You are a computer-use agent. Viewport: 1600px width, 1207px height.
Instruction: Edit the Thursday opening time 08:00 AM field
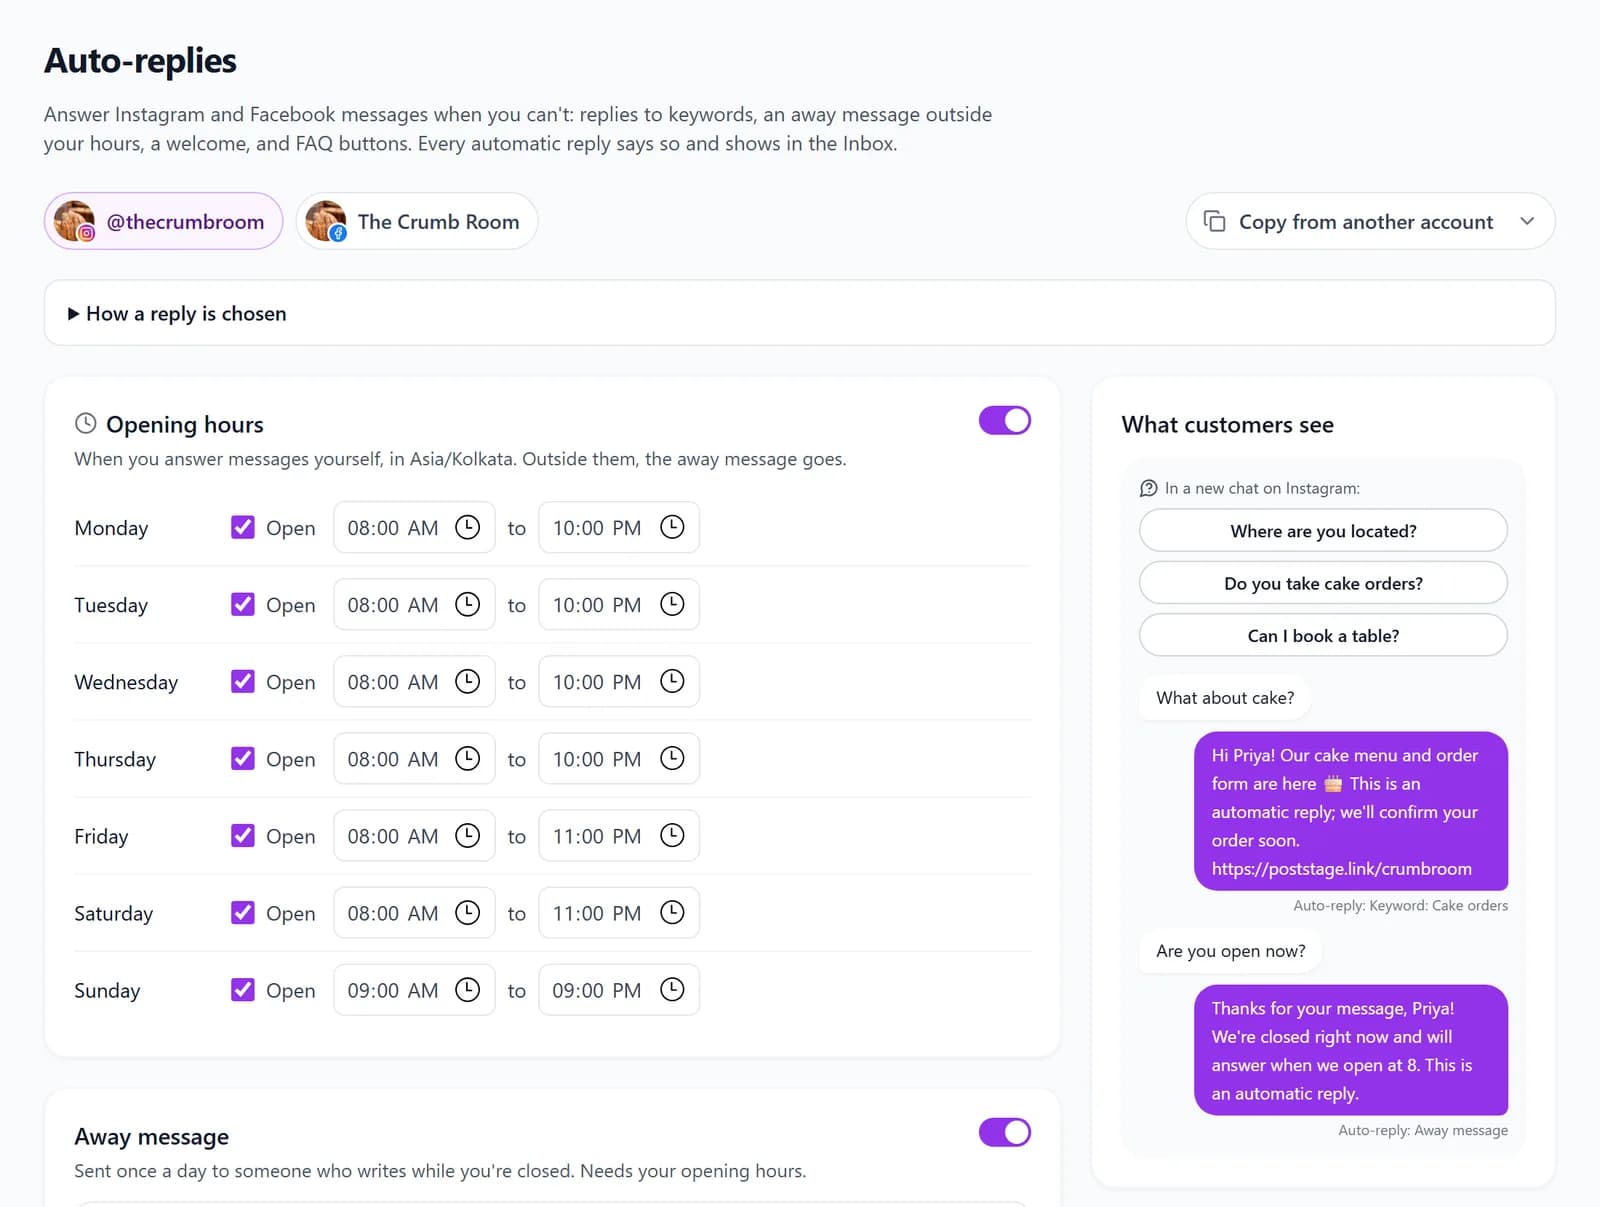point(414,758)
